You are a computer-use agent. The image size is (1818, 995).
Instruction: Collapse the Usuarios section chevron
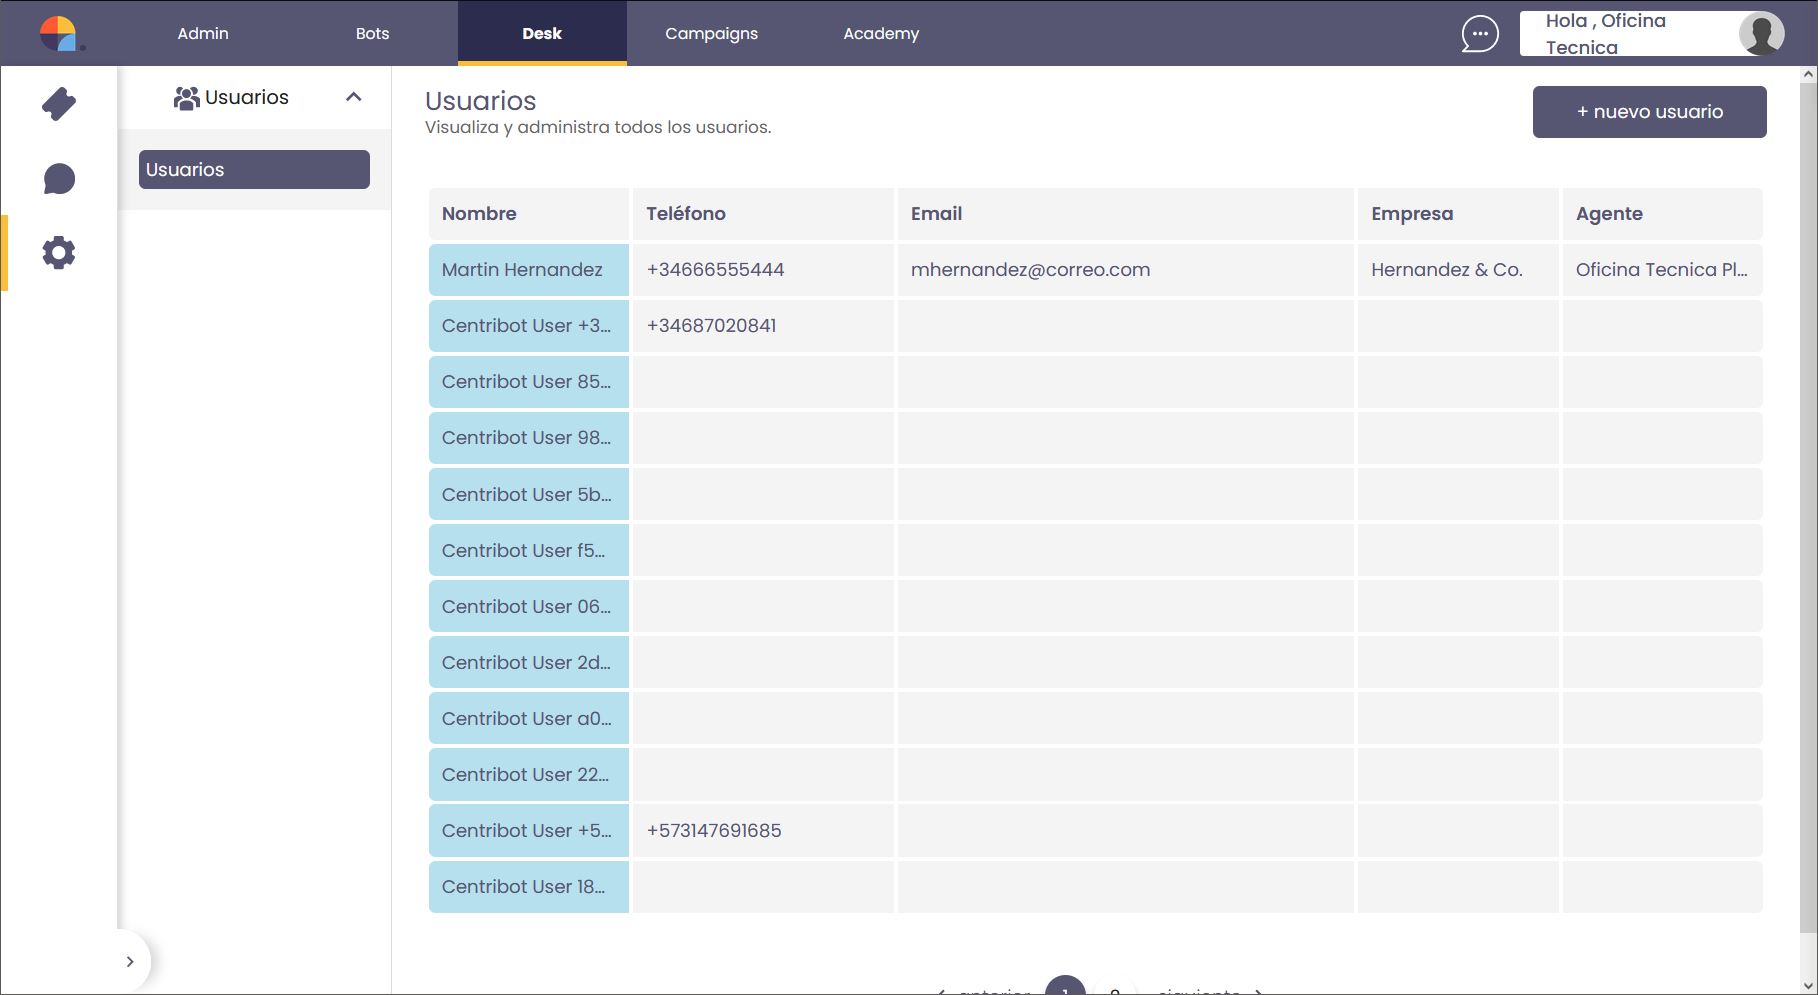coord(353,97)
